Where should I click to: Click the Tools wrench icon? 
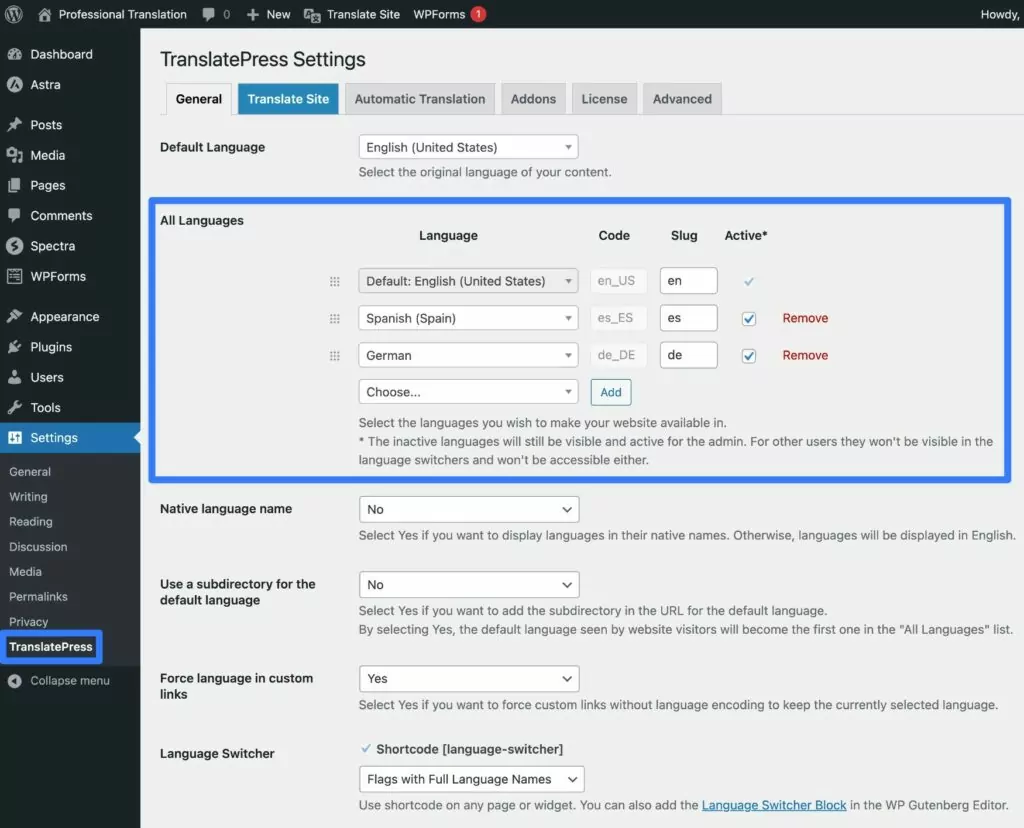click(14, 407)
